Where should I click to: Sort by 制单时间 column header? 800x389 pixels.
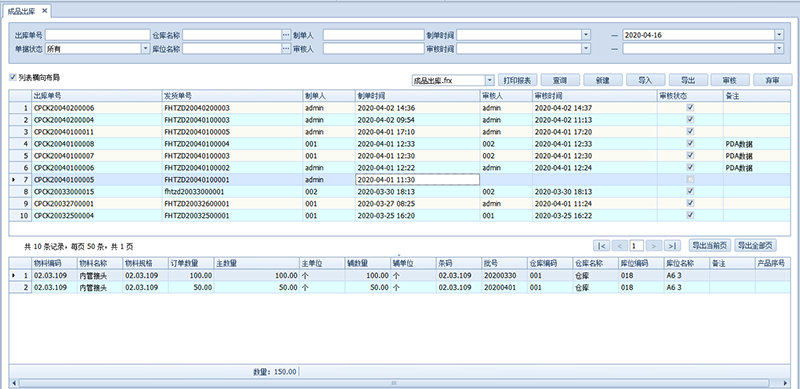417,95
